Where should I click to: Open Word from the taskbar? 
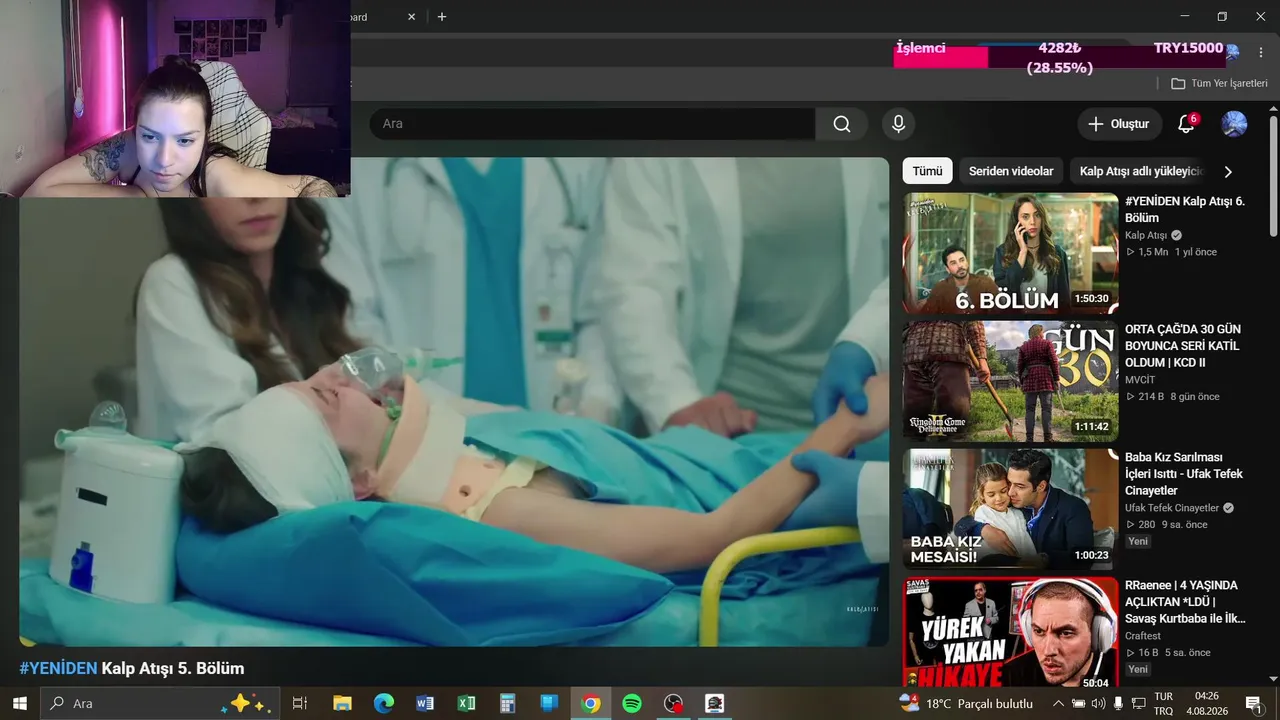tap(425, 703)
